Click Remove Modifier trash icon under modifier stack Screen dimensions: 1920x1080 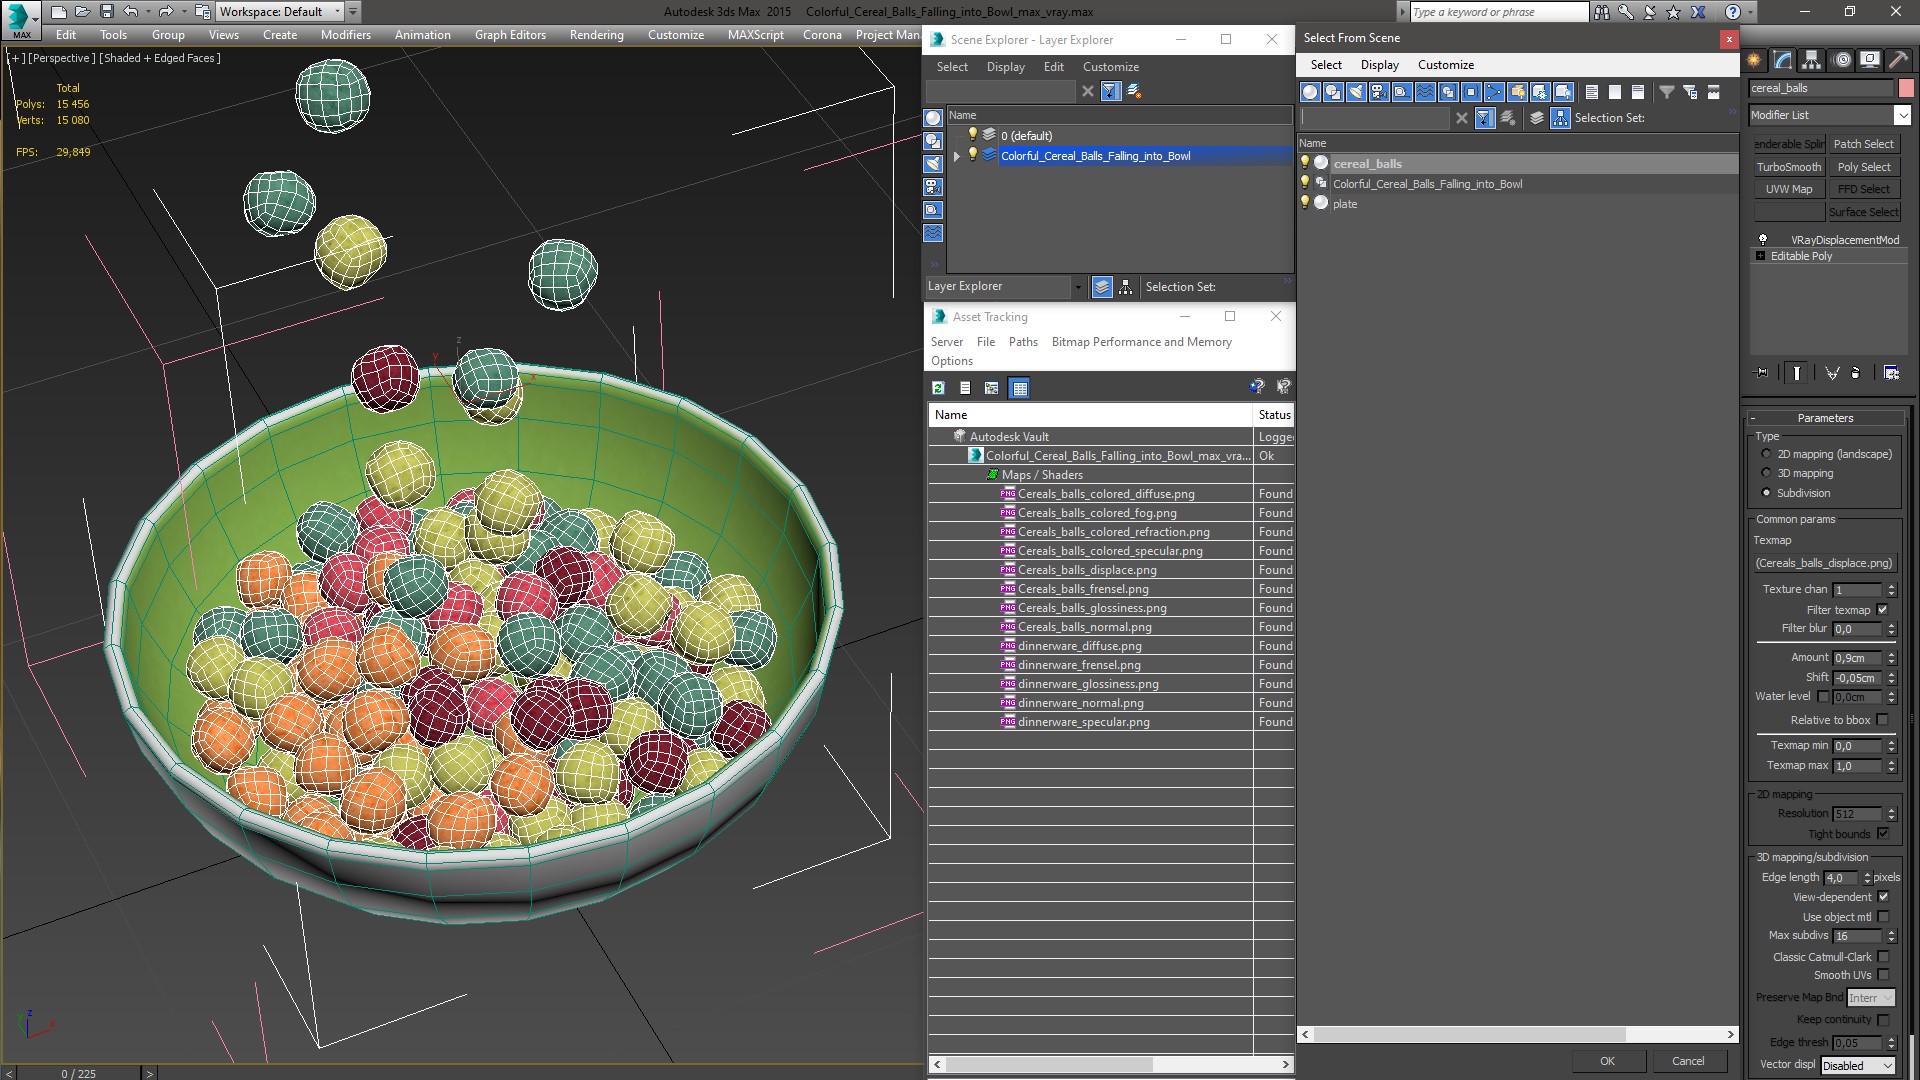point(1856,373)
